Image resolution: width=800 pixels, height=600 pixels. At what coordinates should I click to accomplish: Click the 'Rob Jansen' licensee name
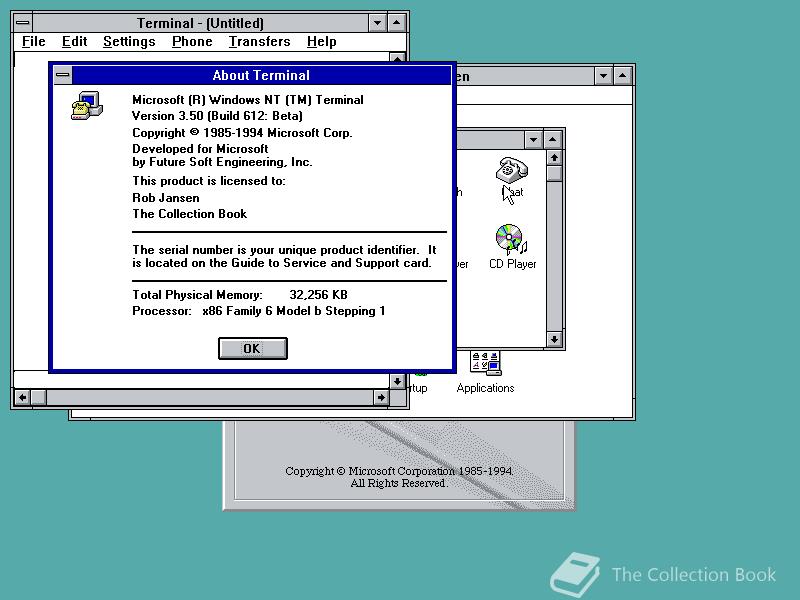166,198
